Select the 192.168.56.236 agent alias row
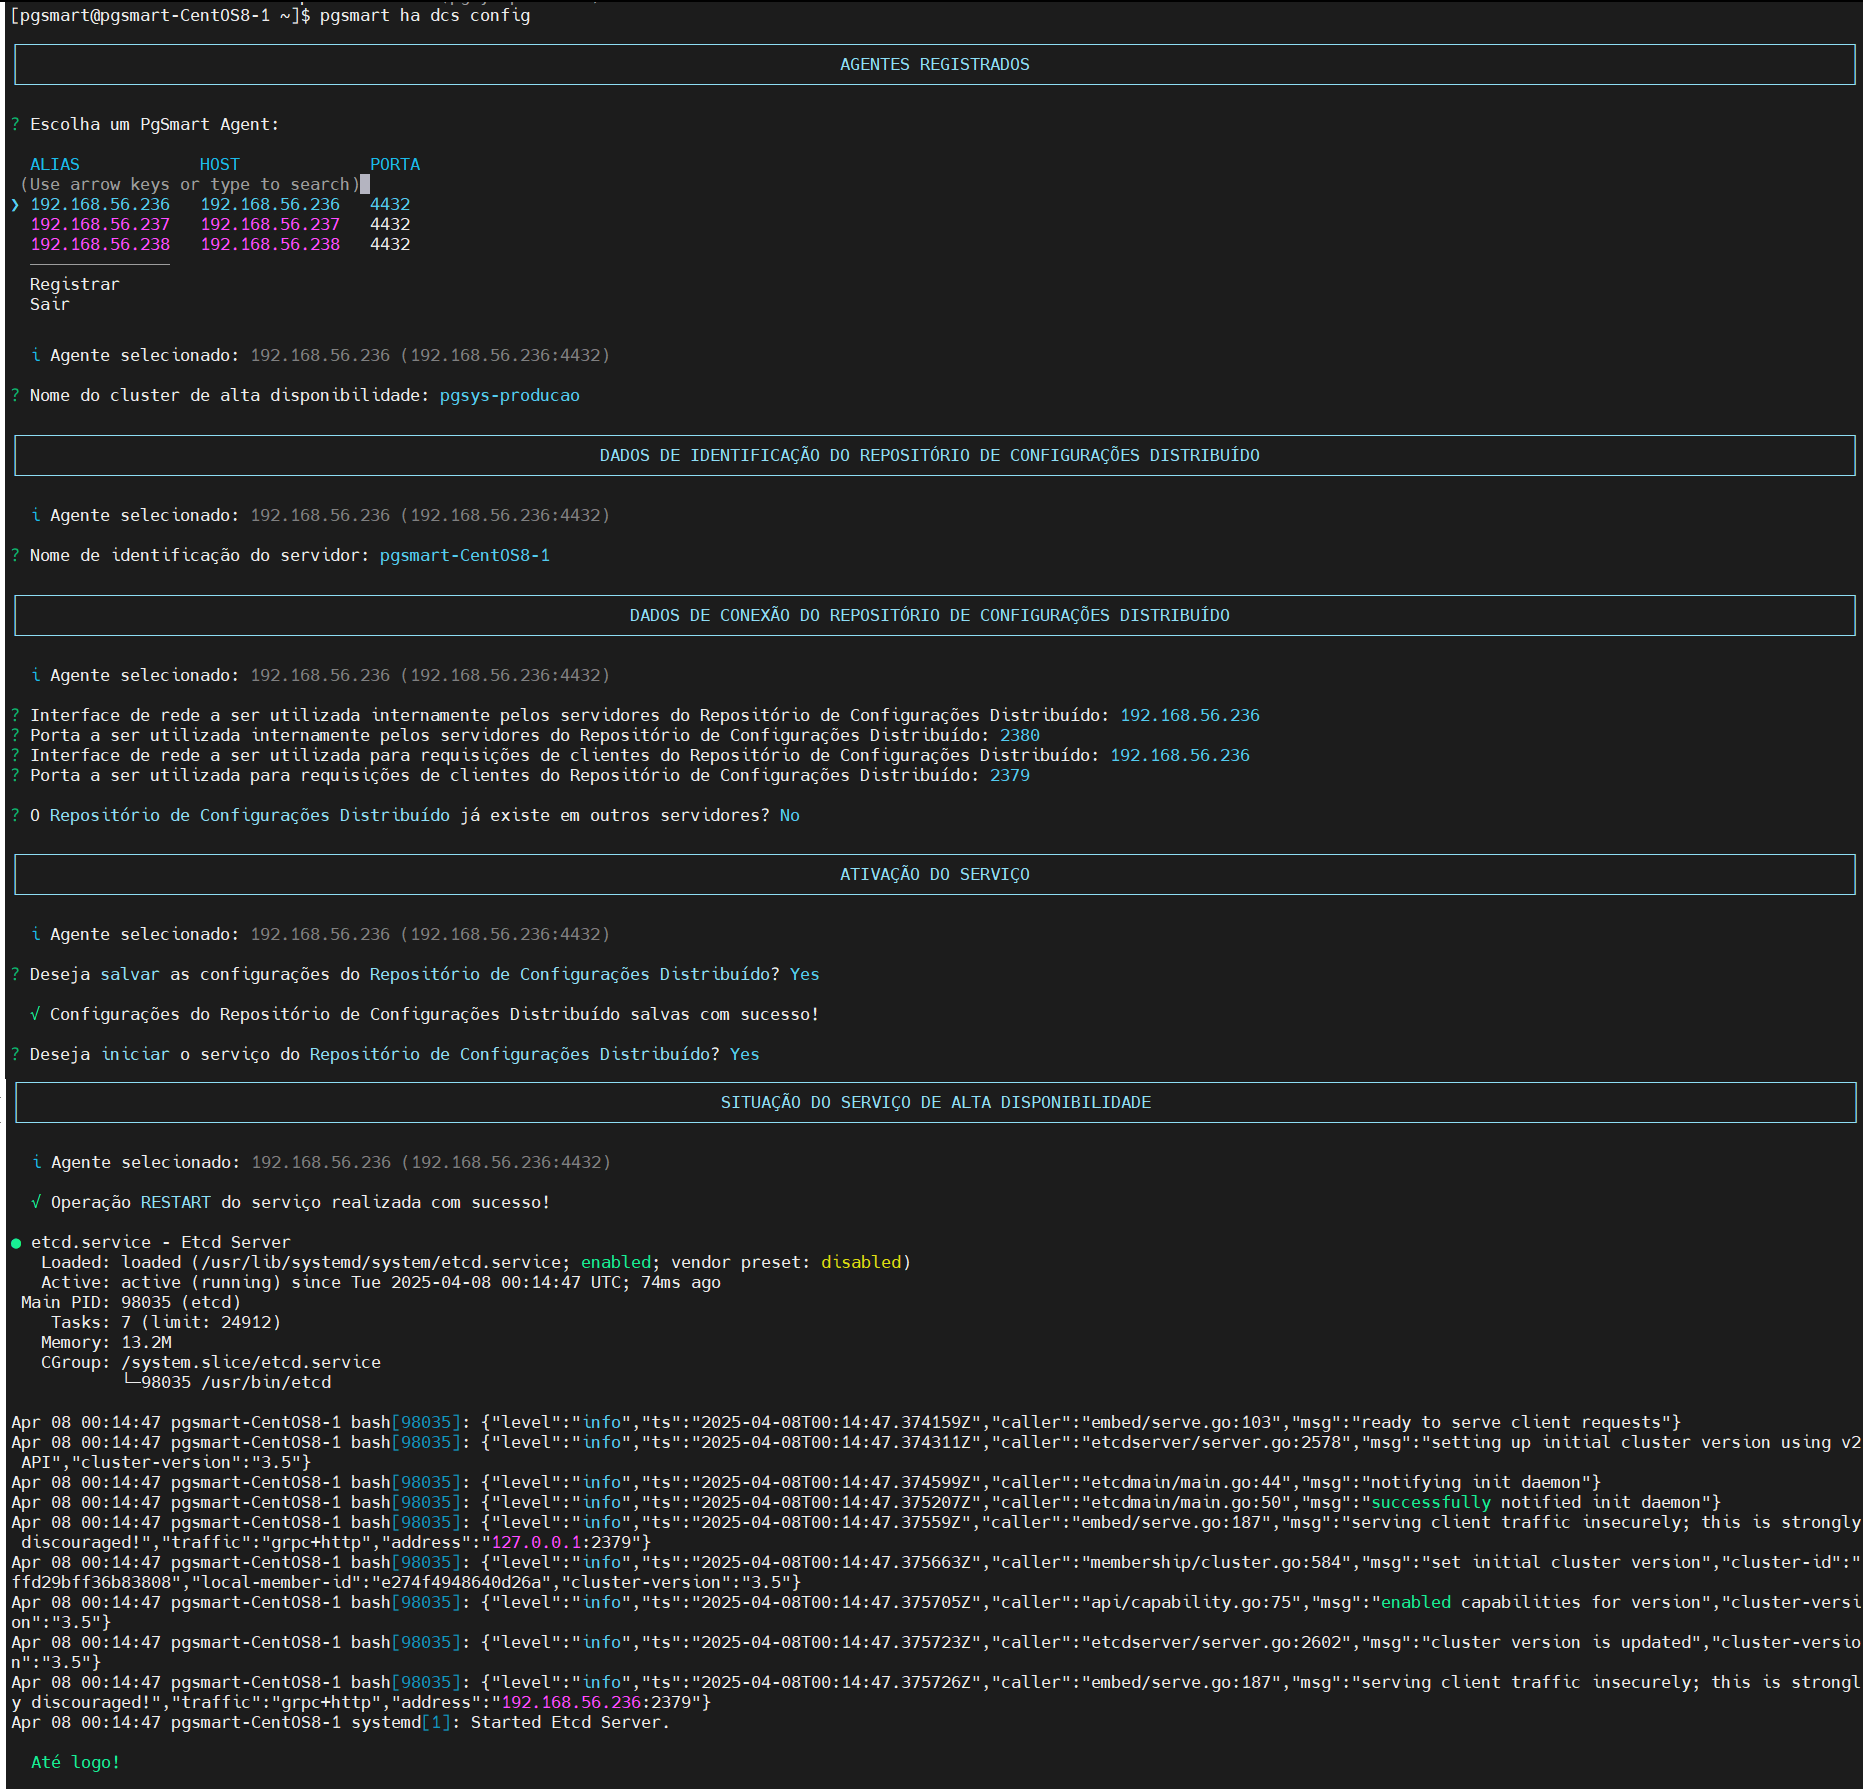Screen dimensions: 1863x1789 (220, 204)
